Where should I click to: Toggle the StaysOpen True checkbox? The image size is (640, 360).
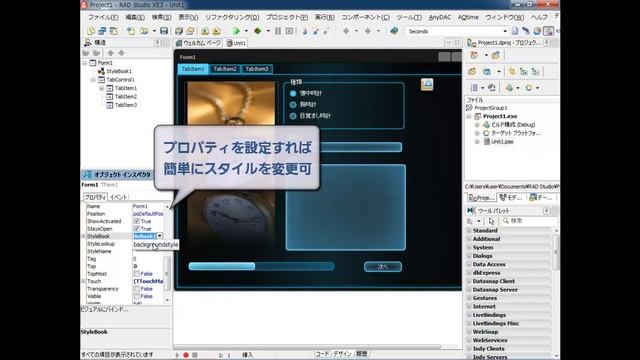pos(137,229)
